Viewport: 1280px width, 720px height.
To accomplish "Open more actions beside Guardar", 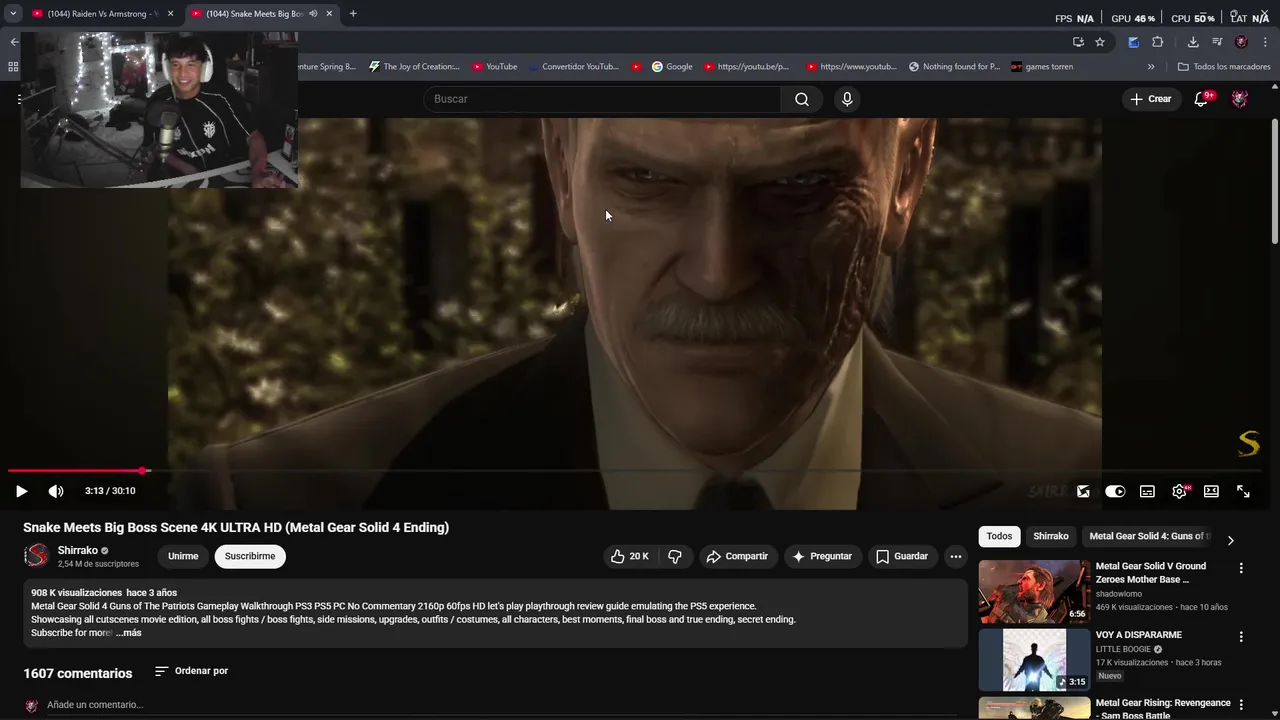I will (956, 556).
